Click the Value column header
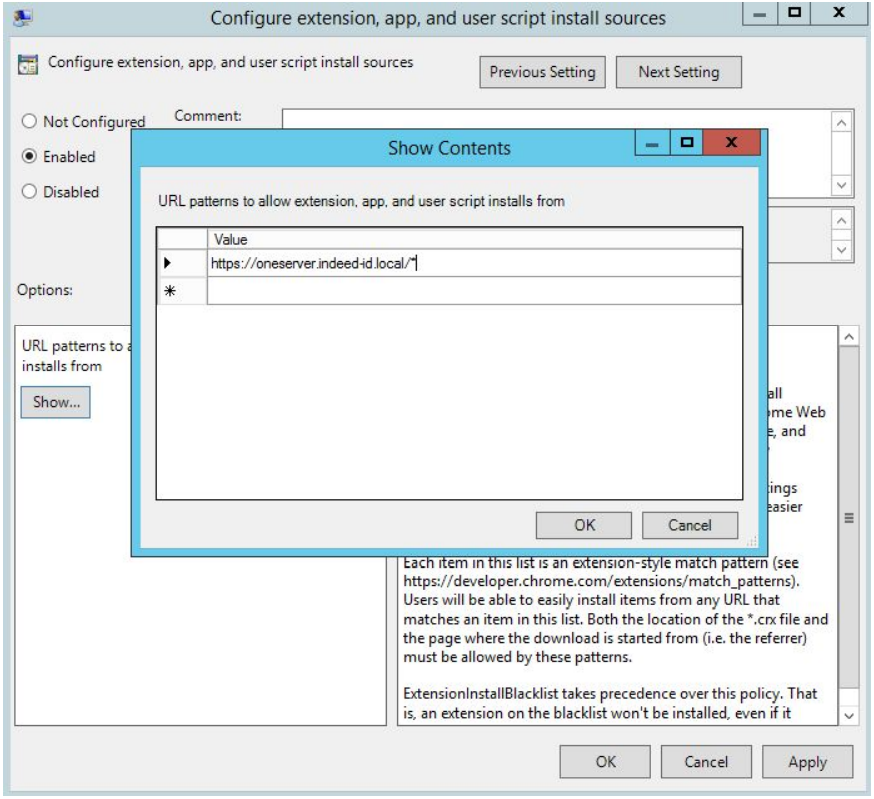The image size is (874, 799). point(474,239)
